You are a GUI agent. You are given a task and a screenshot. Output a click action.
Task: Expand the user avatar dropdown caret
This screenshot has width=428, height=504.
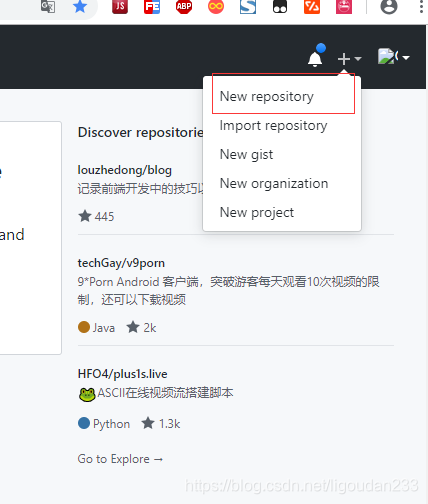coord(406,58)
